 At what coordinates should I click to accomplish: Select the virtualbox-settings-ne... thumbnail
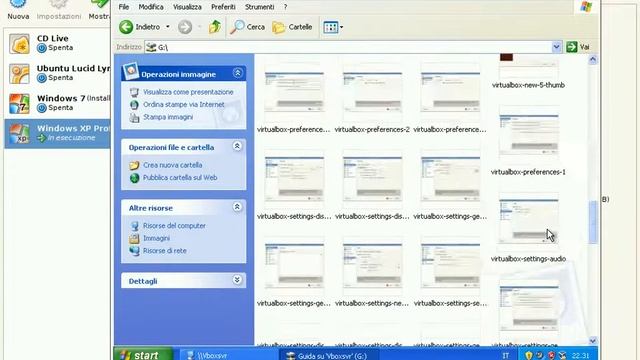[x=372, y=266]
